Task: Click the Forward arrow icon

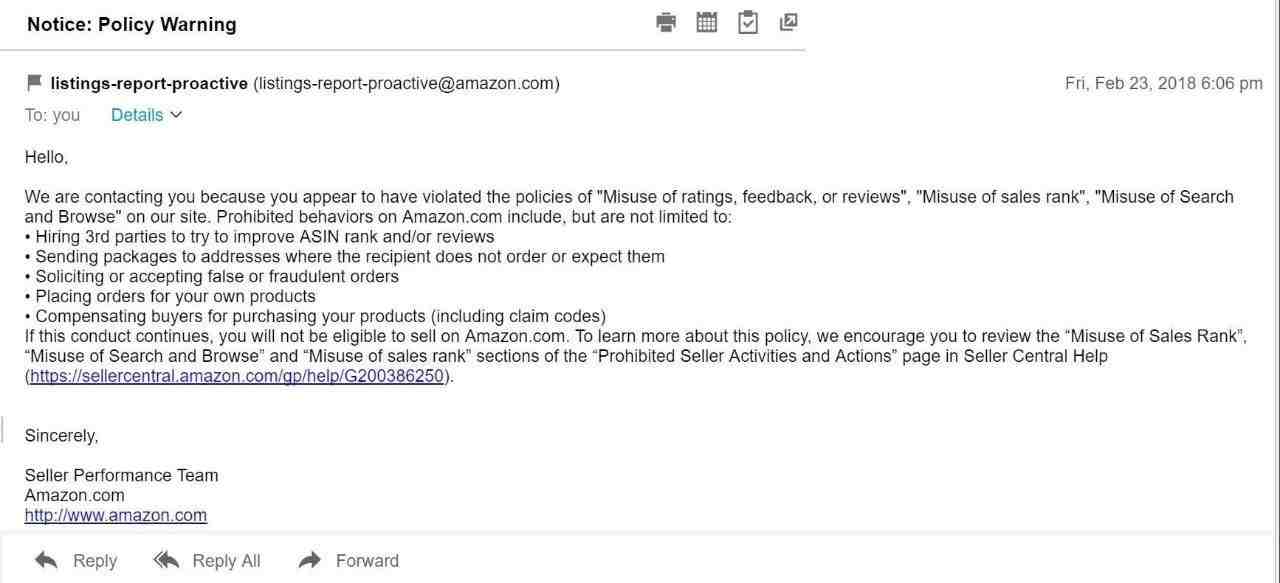Action: pyautogui.click(x=310, y=560)
